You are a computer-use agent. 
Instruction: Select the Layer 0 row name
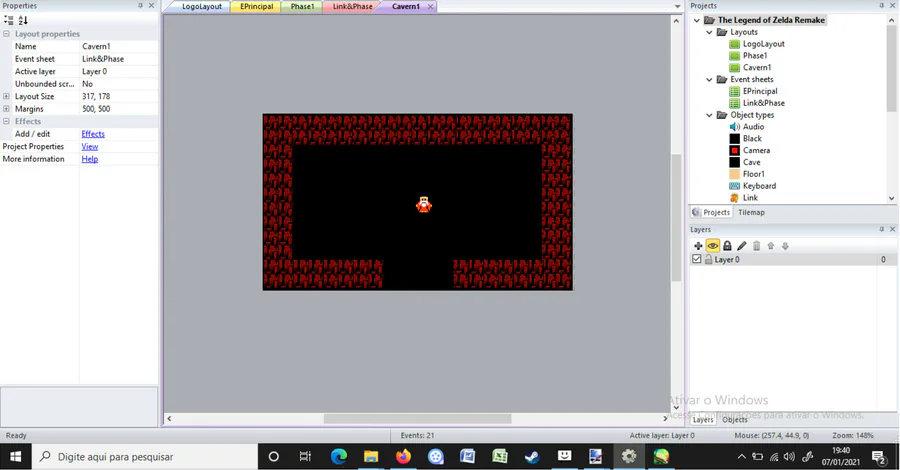coord(727,259)
